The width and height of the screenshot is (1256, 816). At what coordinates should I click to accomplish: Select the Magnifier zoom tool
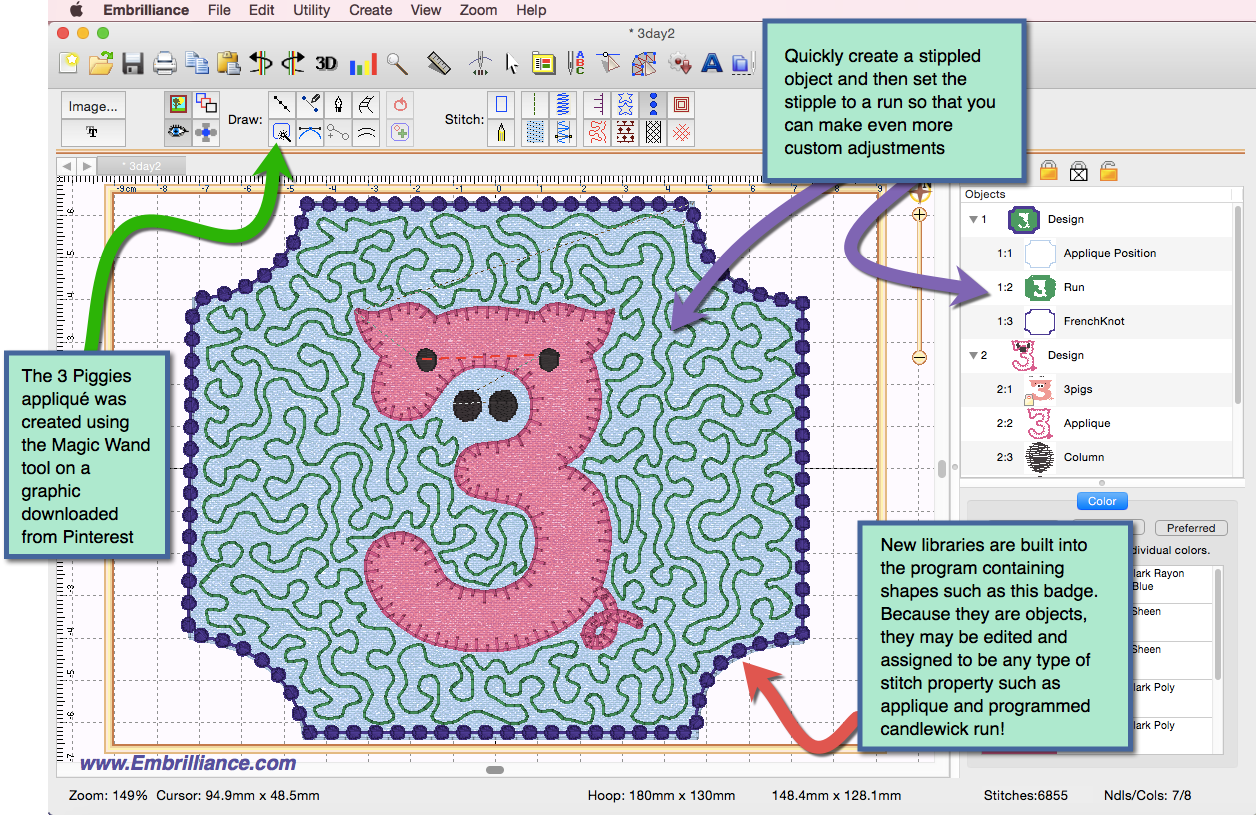397,62
